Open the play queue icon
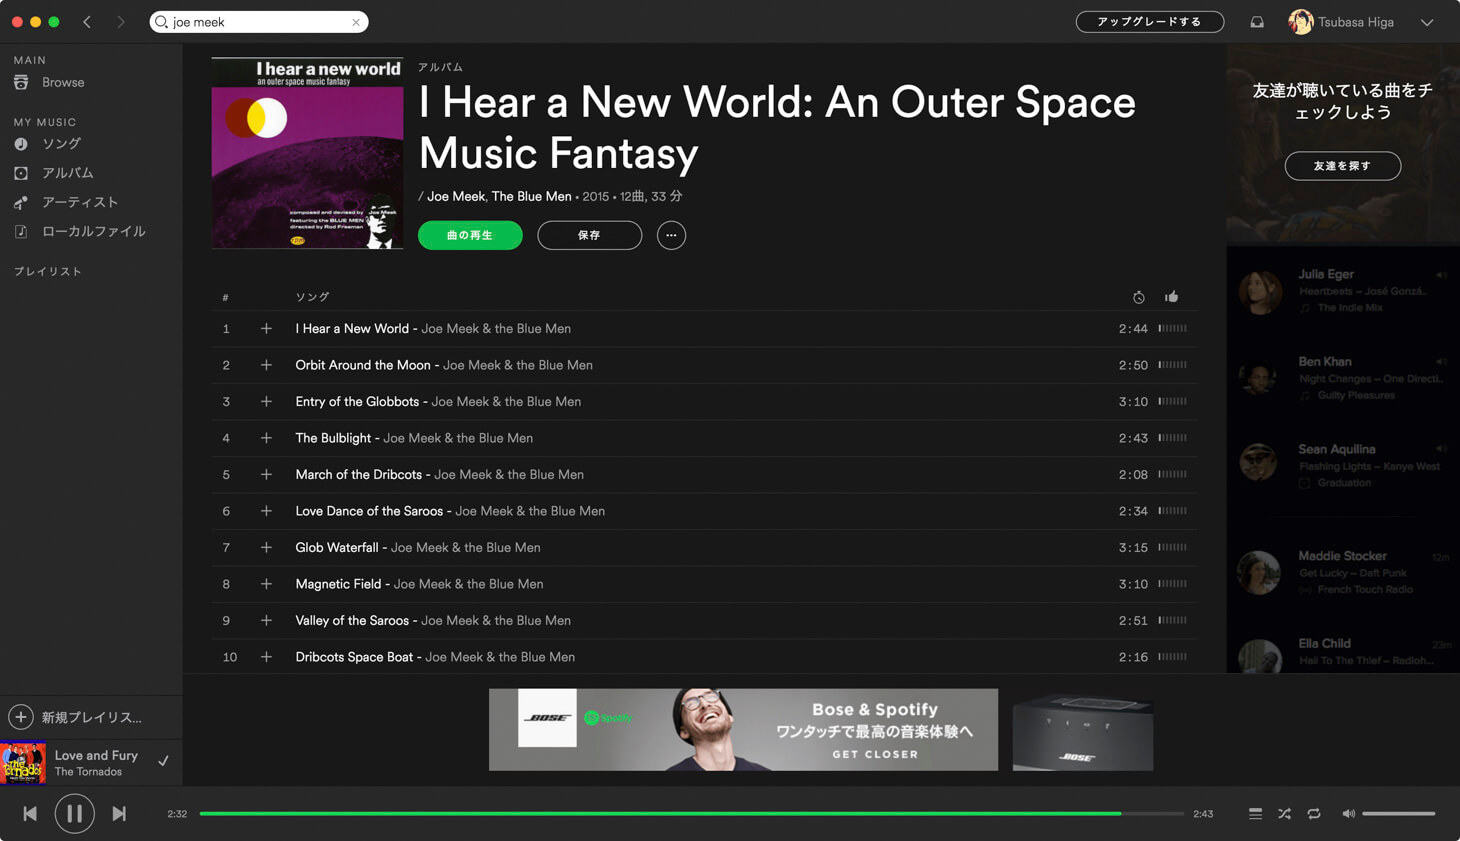The image size is (1460, 841). pyautogui.click(x=1255, y=814)
